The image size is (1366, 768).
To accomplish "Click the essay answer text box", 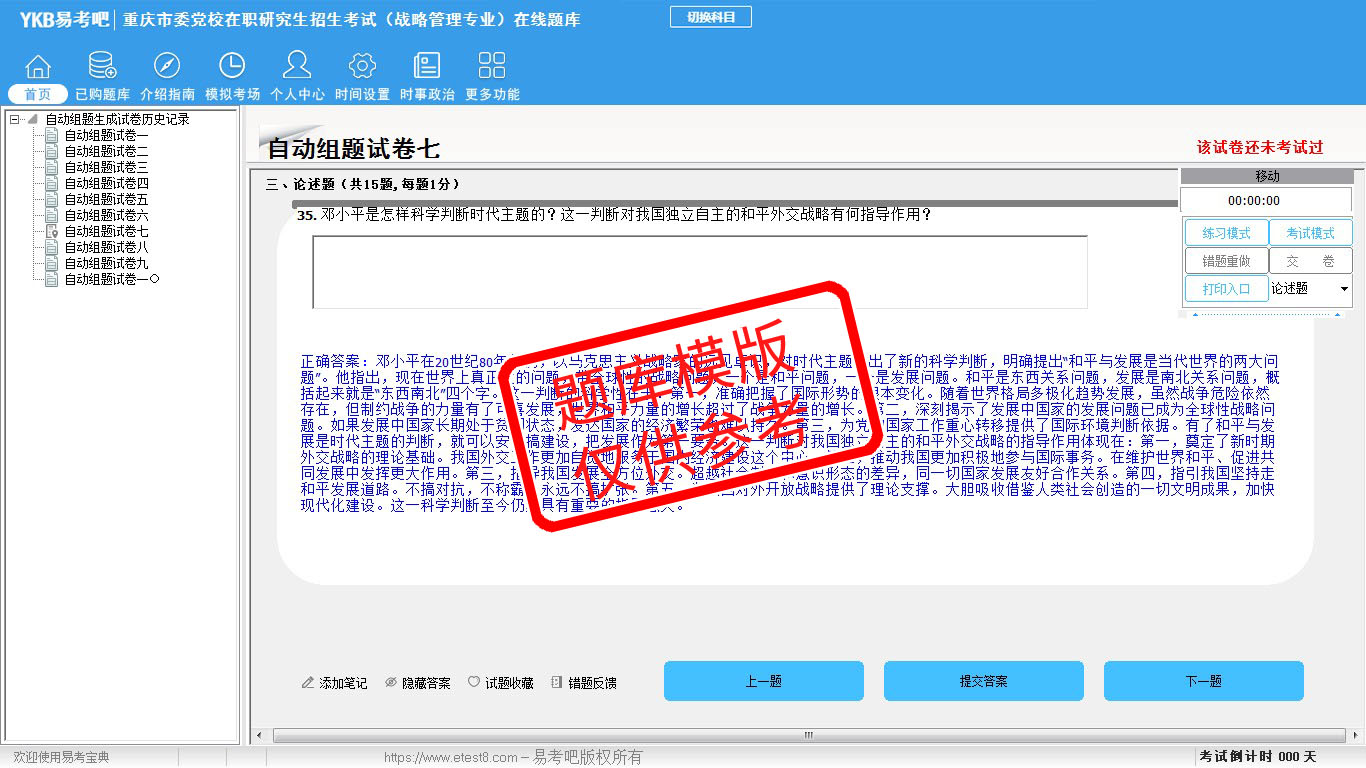I will pos(699,272).
